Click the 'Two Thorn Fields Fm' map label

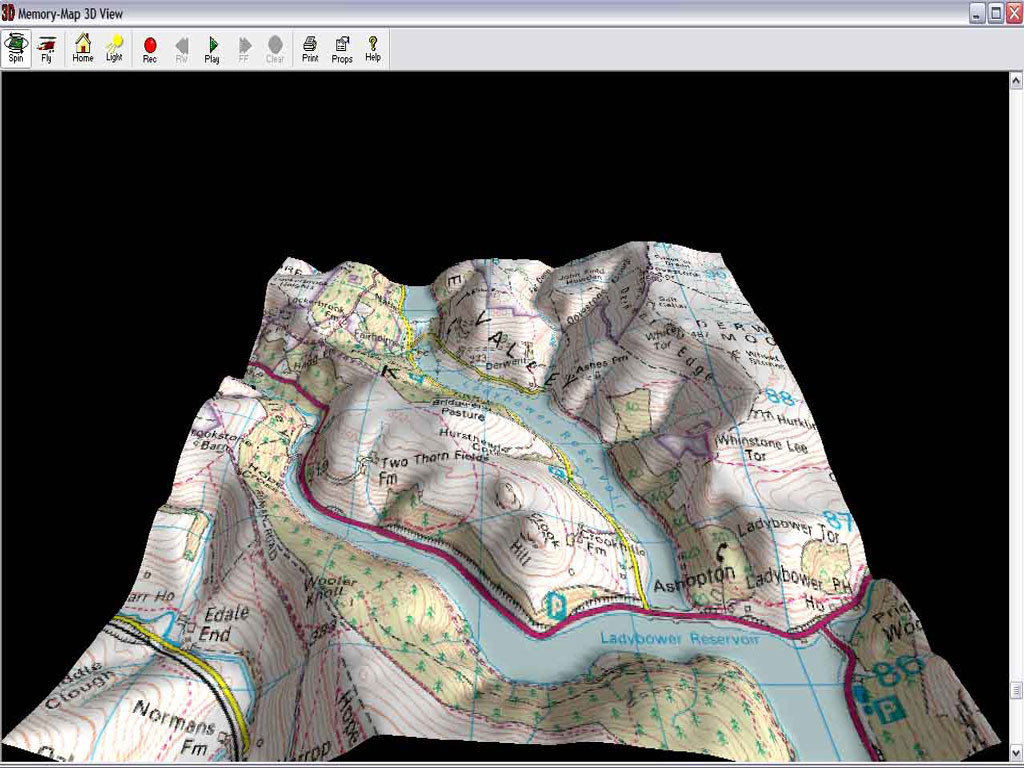tap(432, 466)
